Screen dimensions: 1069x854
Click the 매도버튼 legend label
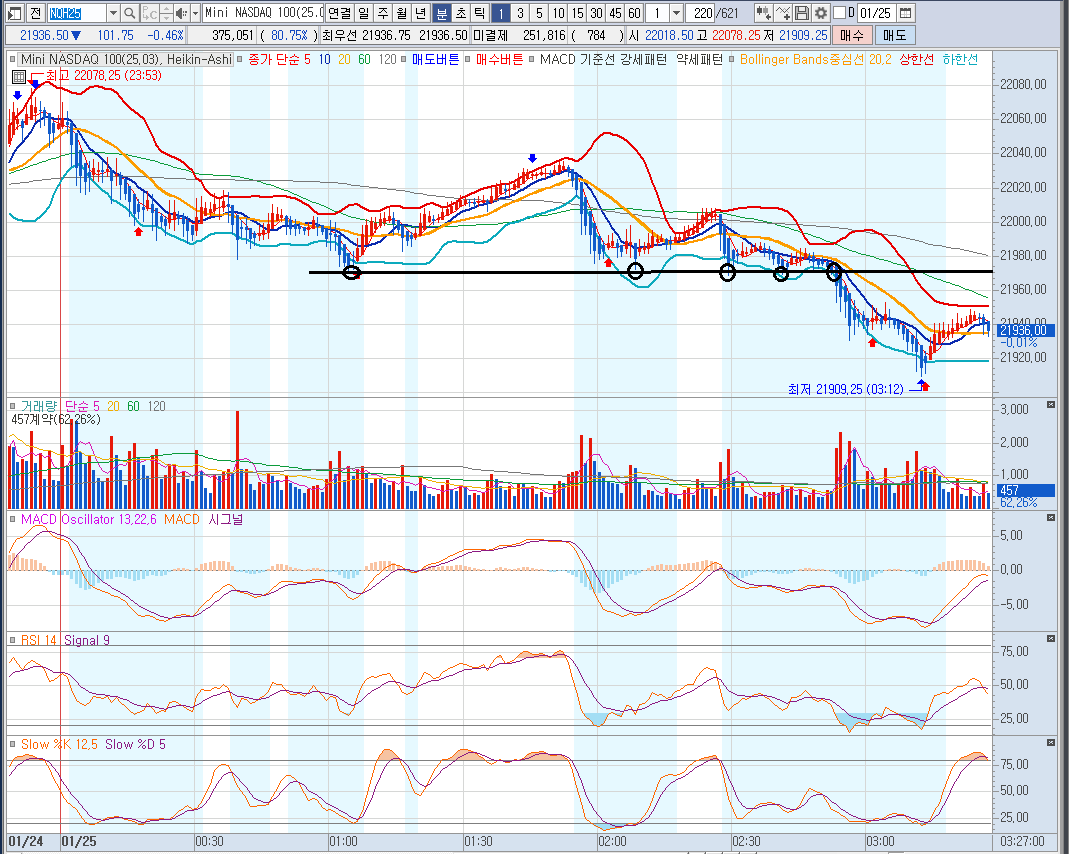tap(435, 60)
